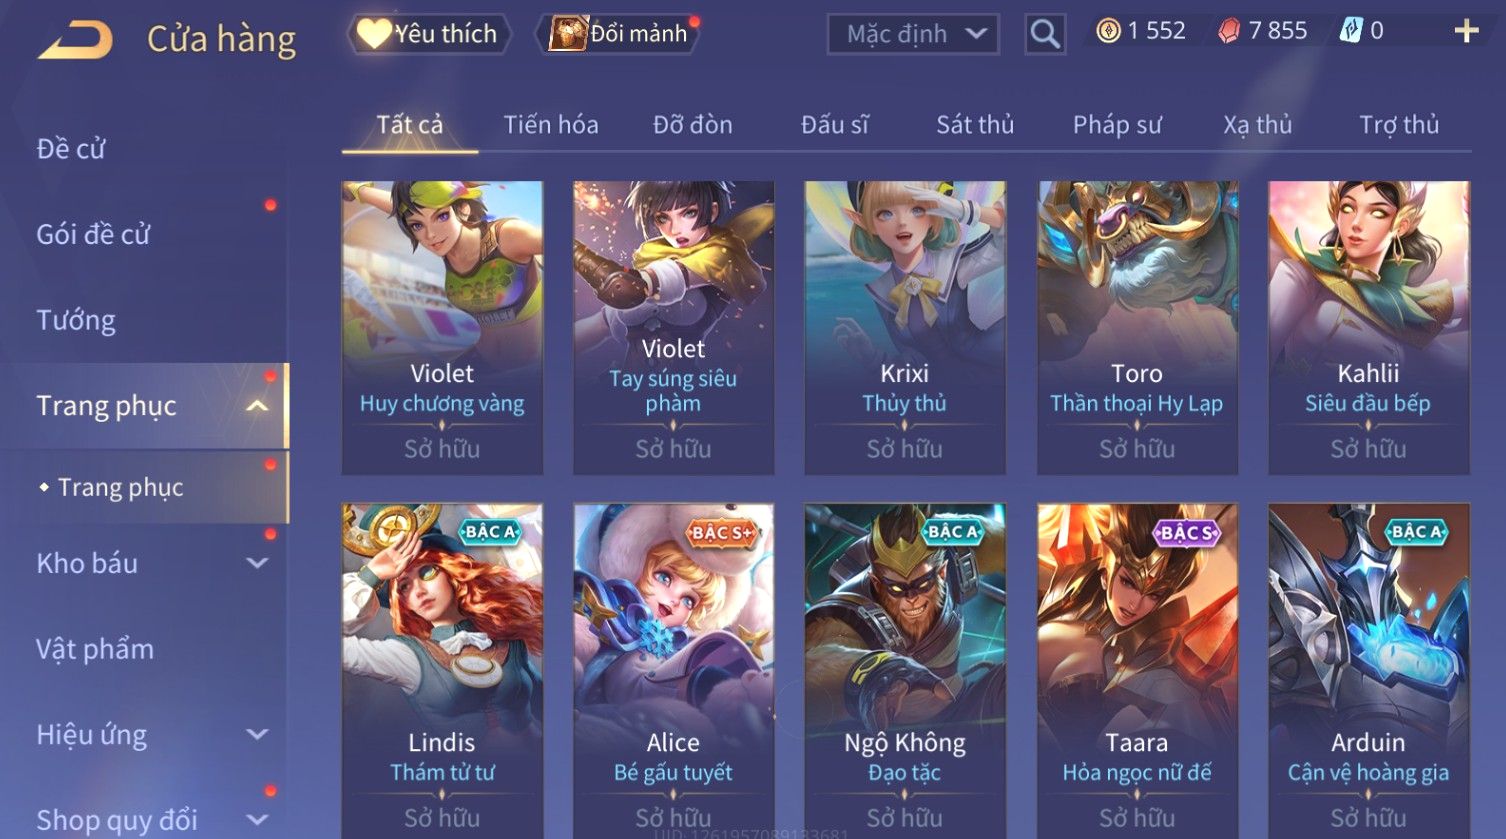
Task: Click the golden back arrow icon
Action: [x=76, y=40]
